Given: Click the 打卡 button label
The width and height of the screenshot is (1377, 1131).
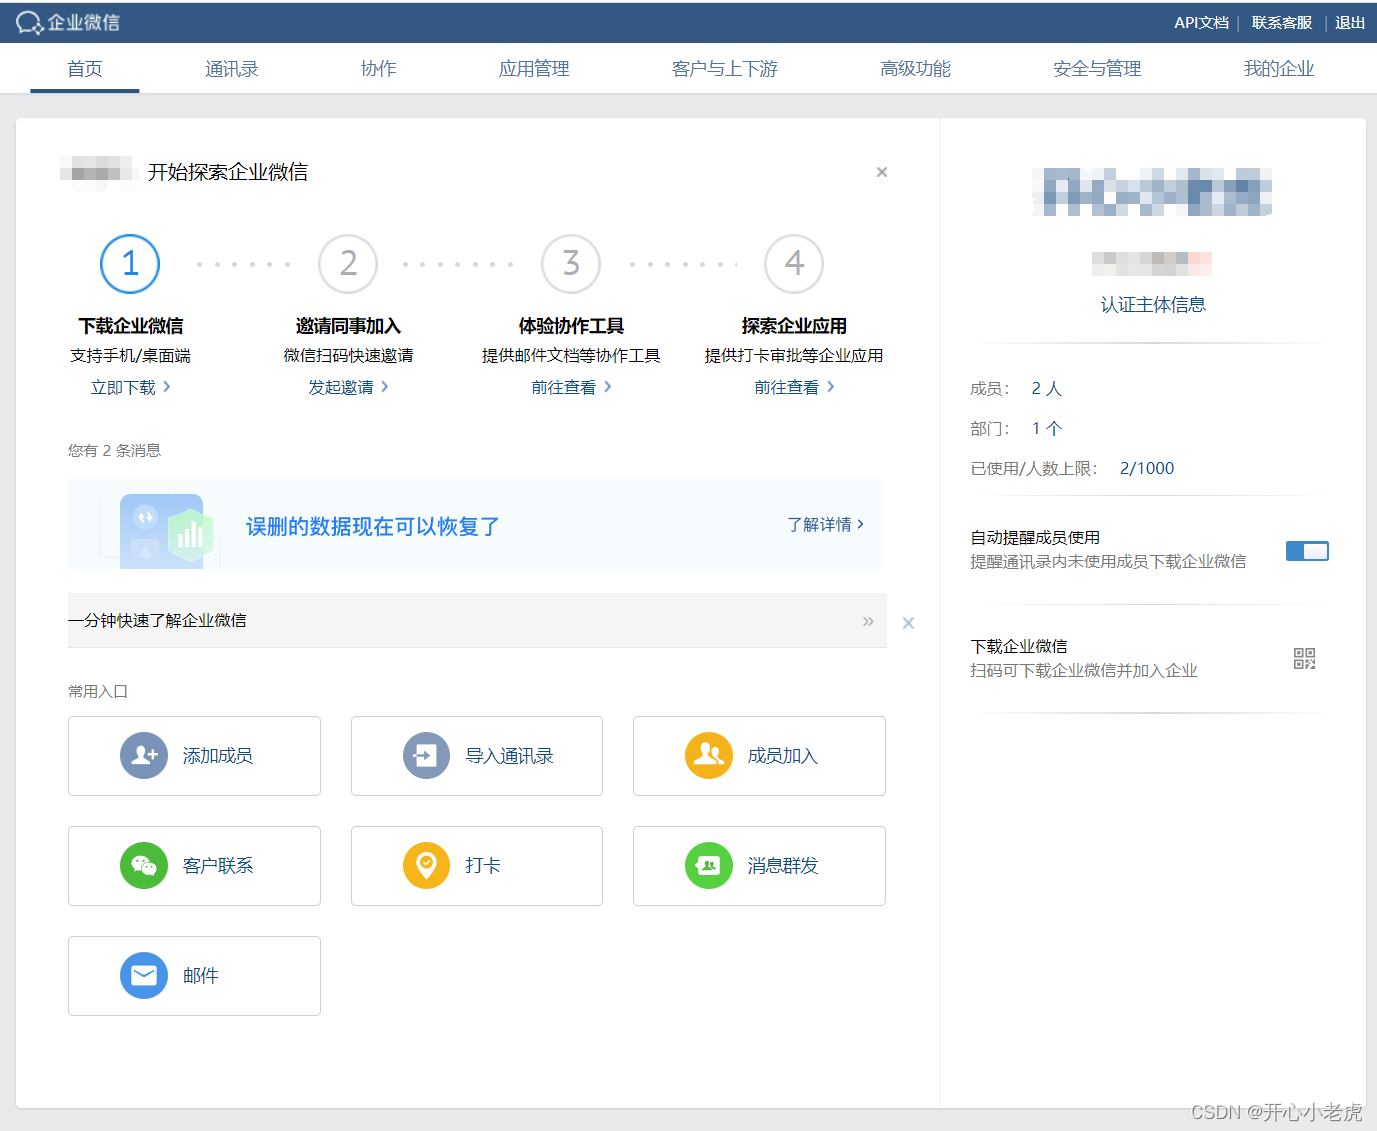Looking at the screenshot, I should [x=483, y=865].
